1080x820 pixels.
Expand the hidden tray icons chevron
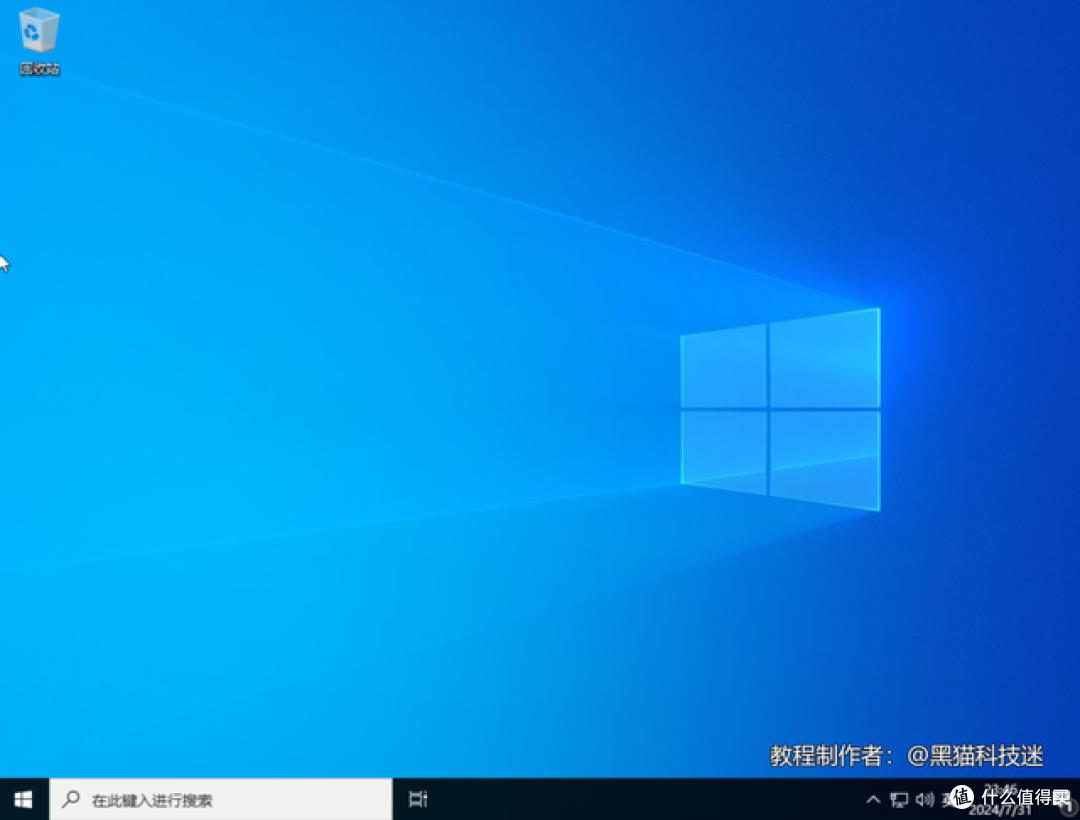click(x=873, y=799)
